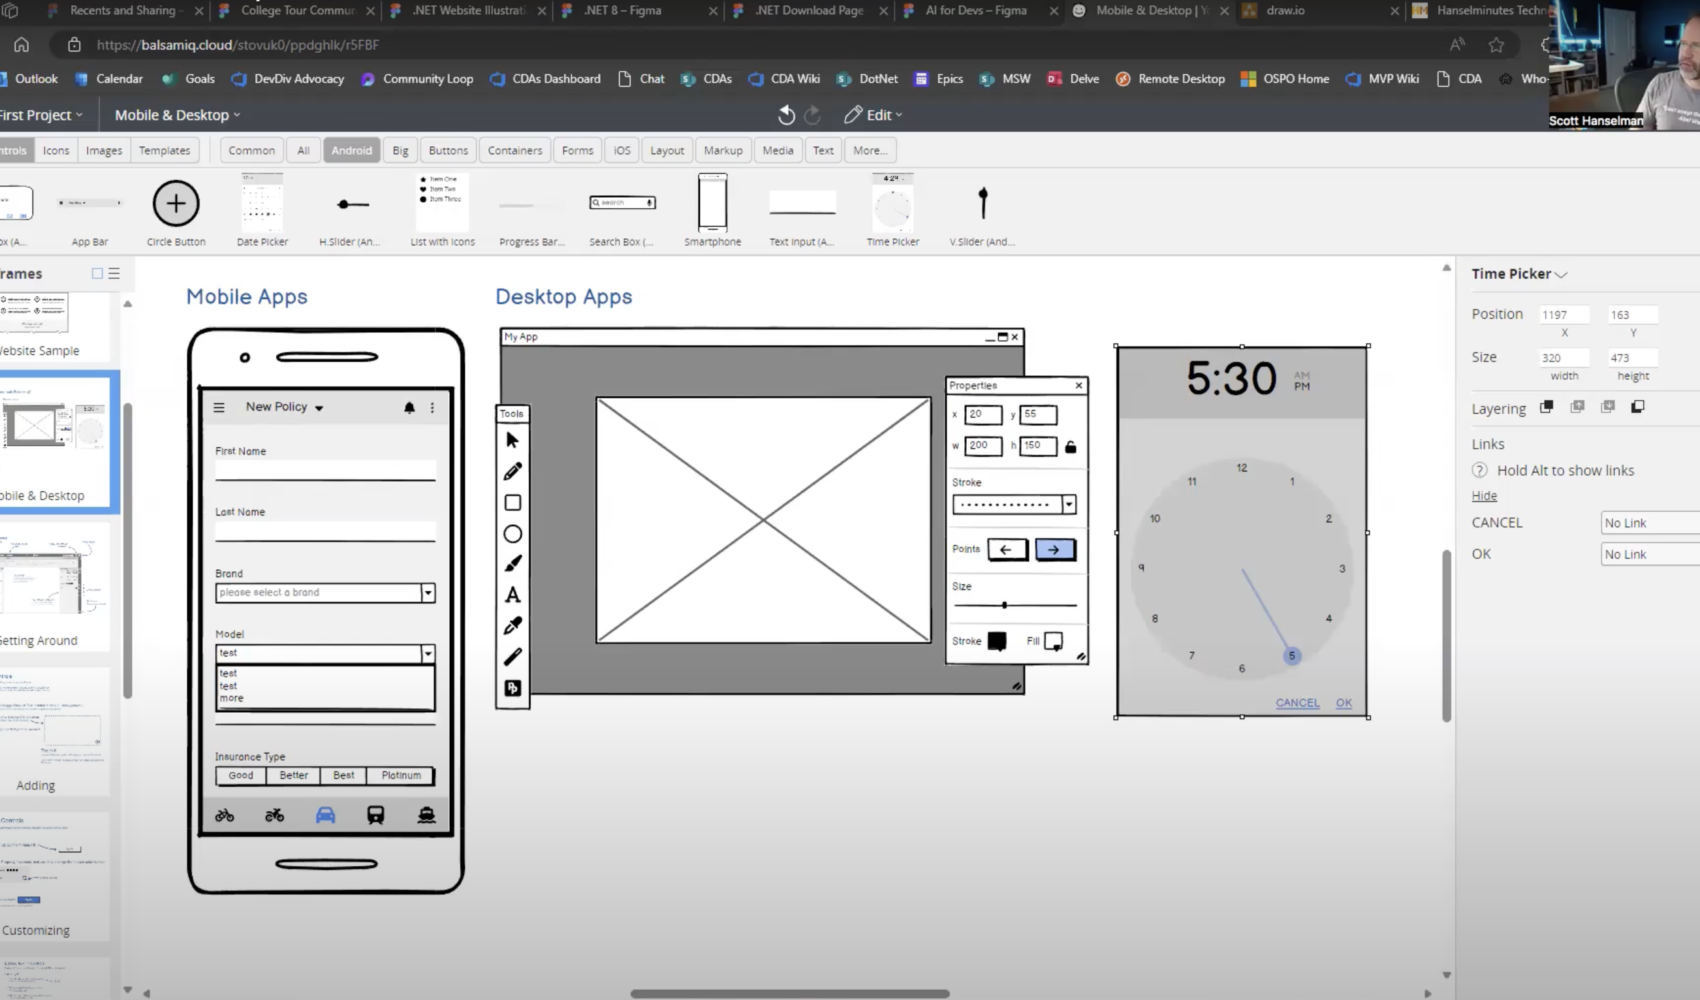Toggle the Android controls category filter
The height and width of the screenshot is (1000, 1700).
click(351, 150)
